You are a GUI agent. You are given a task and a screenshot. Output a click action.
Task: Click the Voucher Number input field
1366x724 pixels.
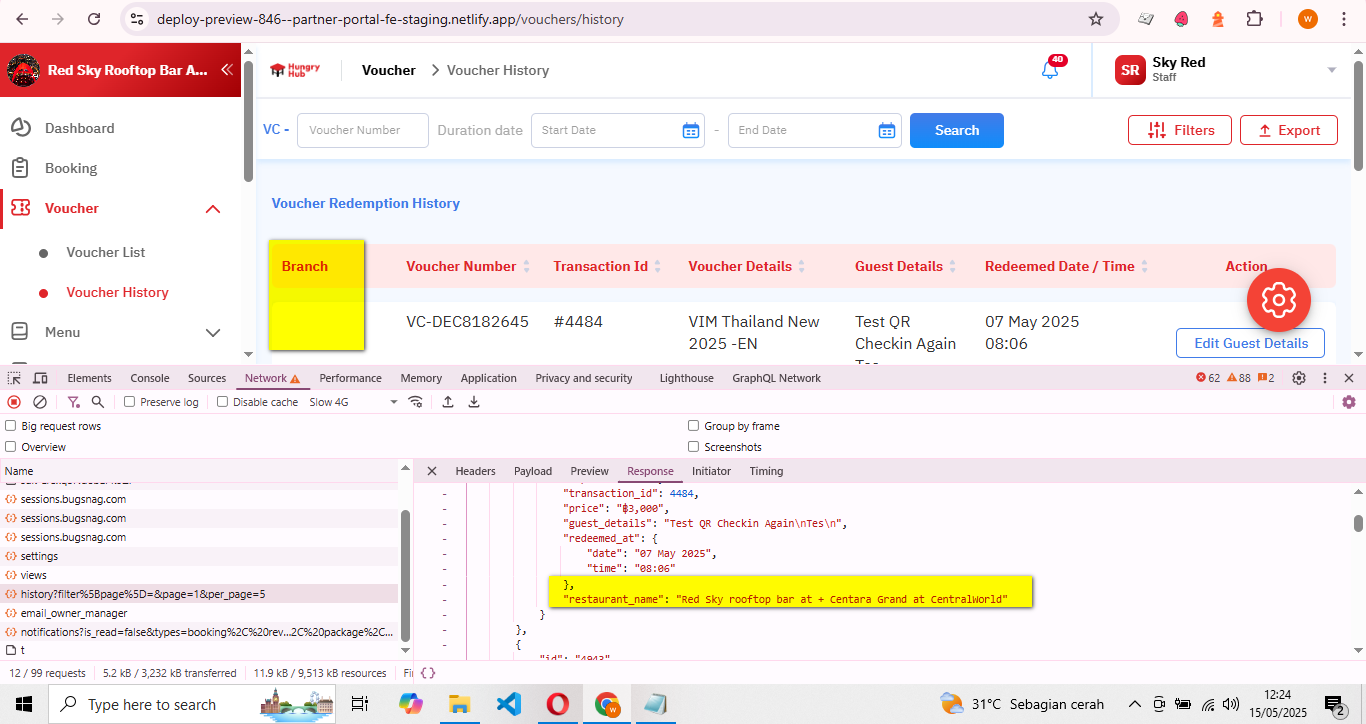pyautogui.click(x=362, y=130)
